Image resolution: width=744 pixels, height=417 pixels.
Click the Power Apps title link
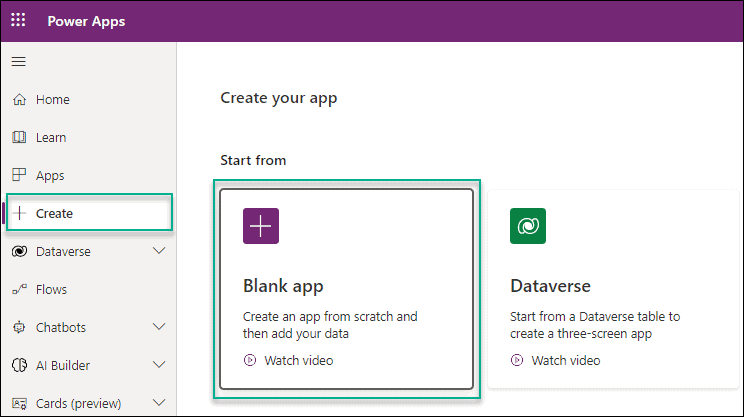pyautogui.click(x=86, y=21)
